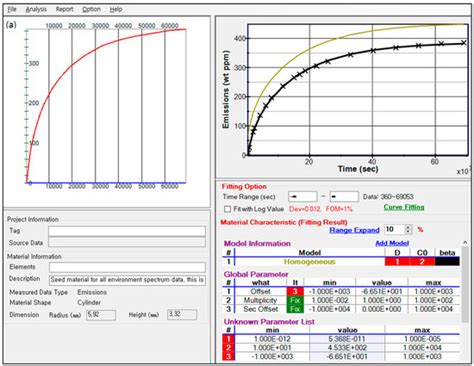This screenshot has width=474, height=366.
Task: Click the Offset min cell -1.000E+003
Action: tap(329, 291)
